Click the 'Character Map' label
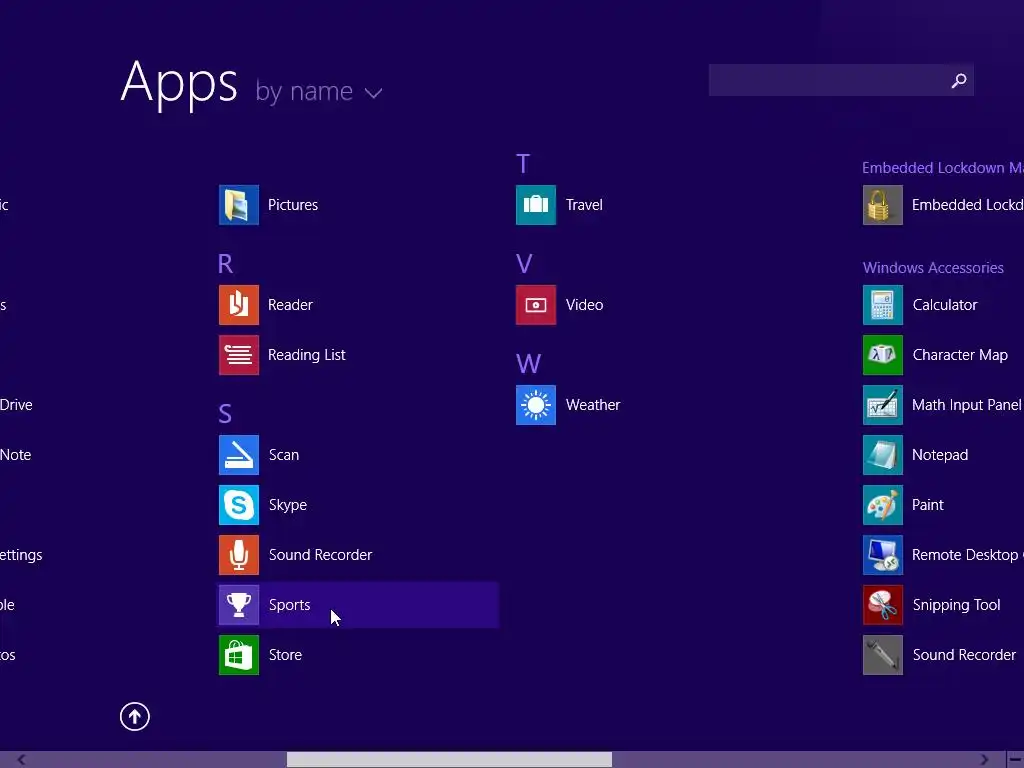Image resolution: width=1024 pixels, height=768 pixels. [x=960, y=355]
